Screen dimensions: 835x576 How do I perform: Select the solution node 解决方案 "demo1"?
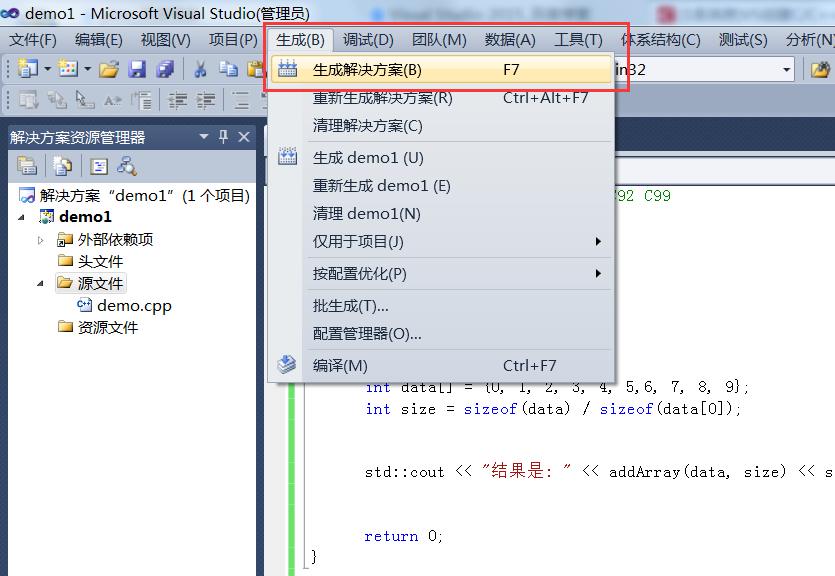point(134,196)
